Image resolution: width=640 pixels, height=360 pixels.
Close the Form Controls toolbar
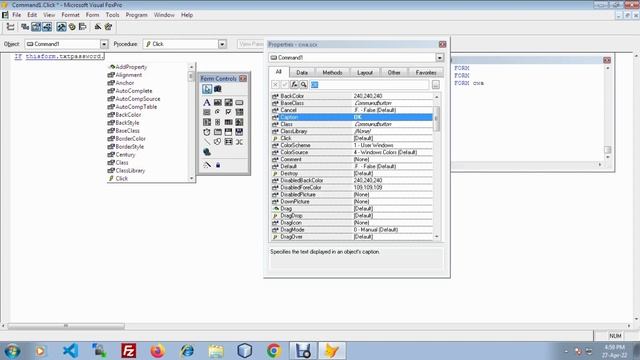point(243,78)
